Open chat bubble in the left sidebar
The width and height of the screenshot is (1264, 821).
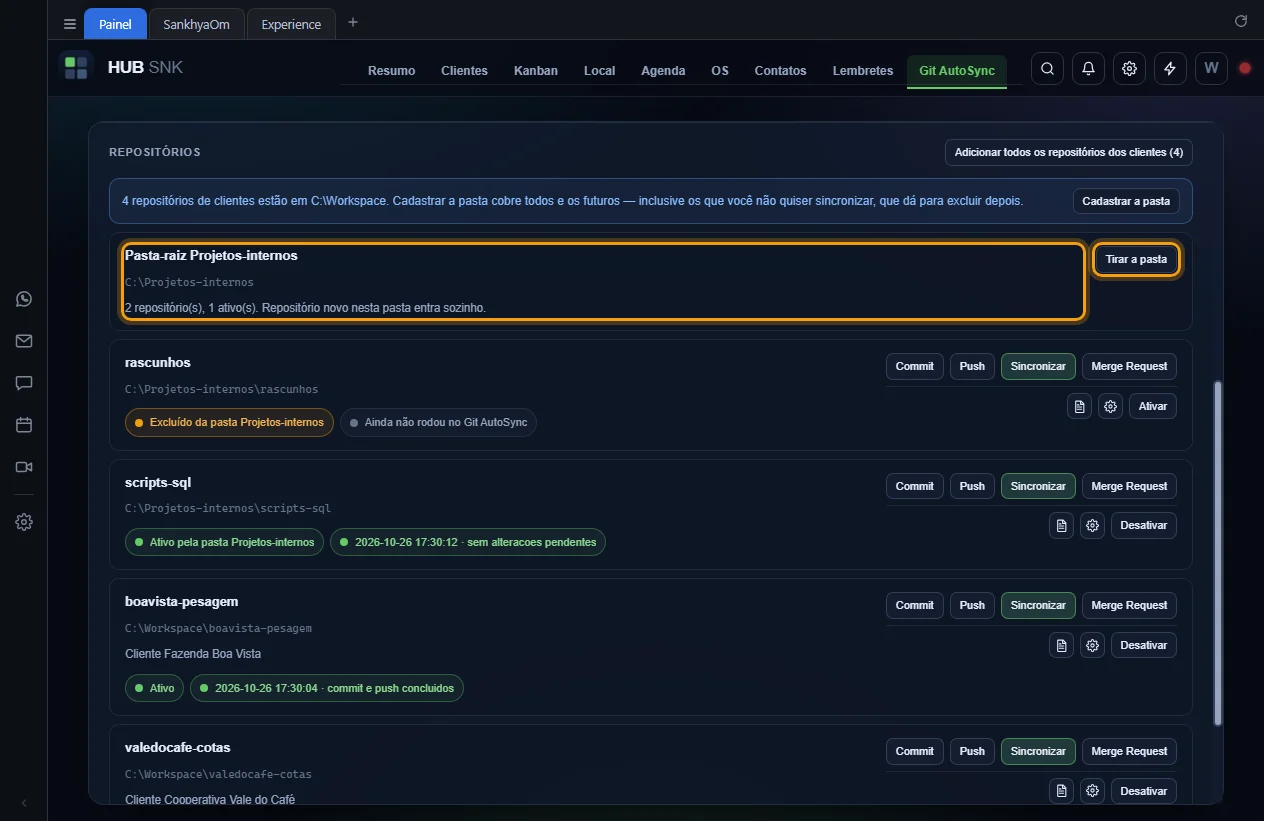coord(24,383)
